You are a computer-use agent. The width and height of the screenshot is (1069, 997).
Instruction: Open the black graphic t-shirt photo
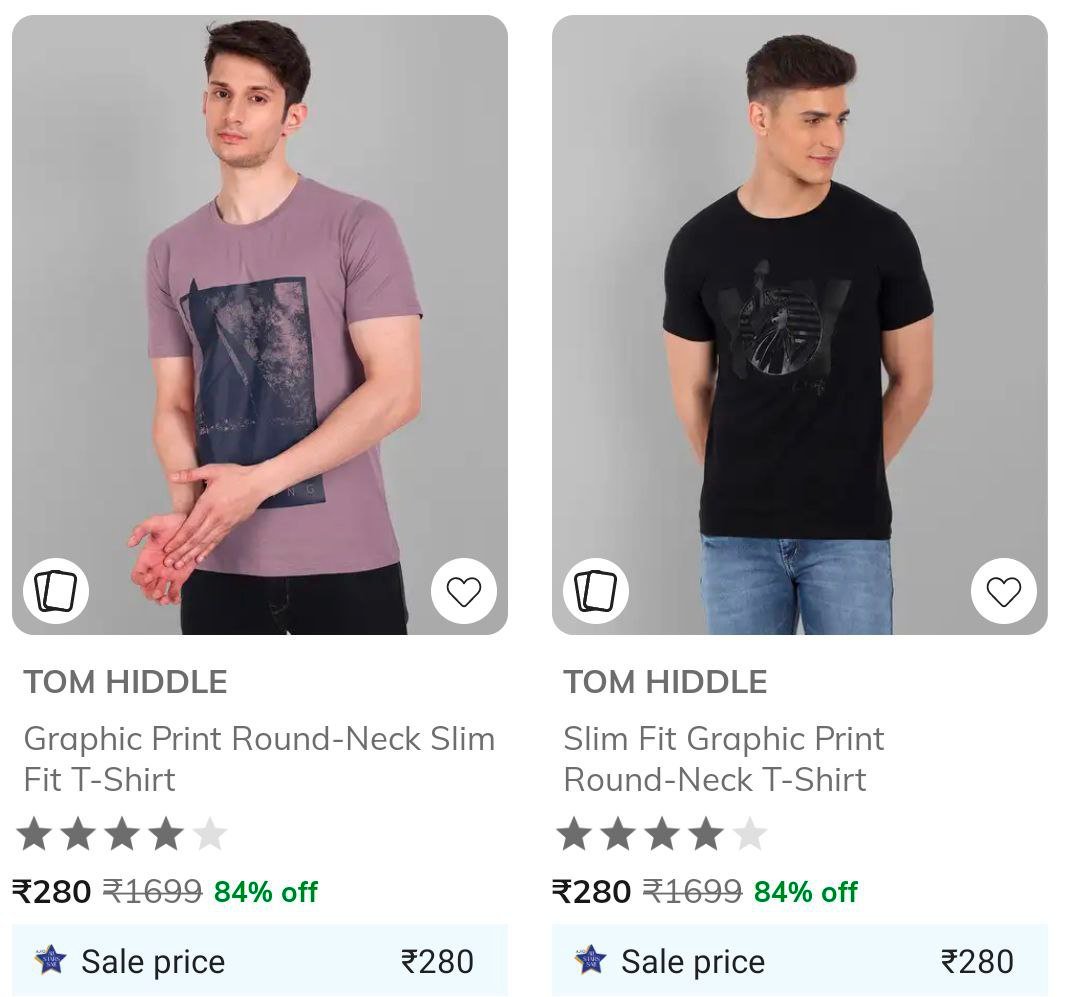coord(800,320)
